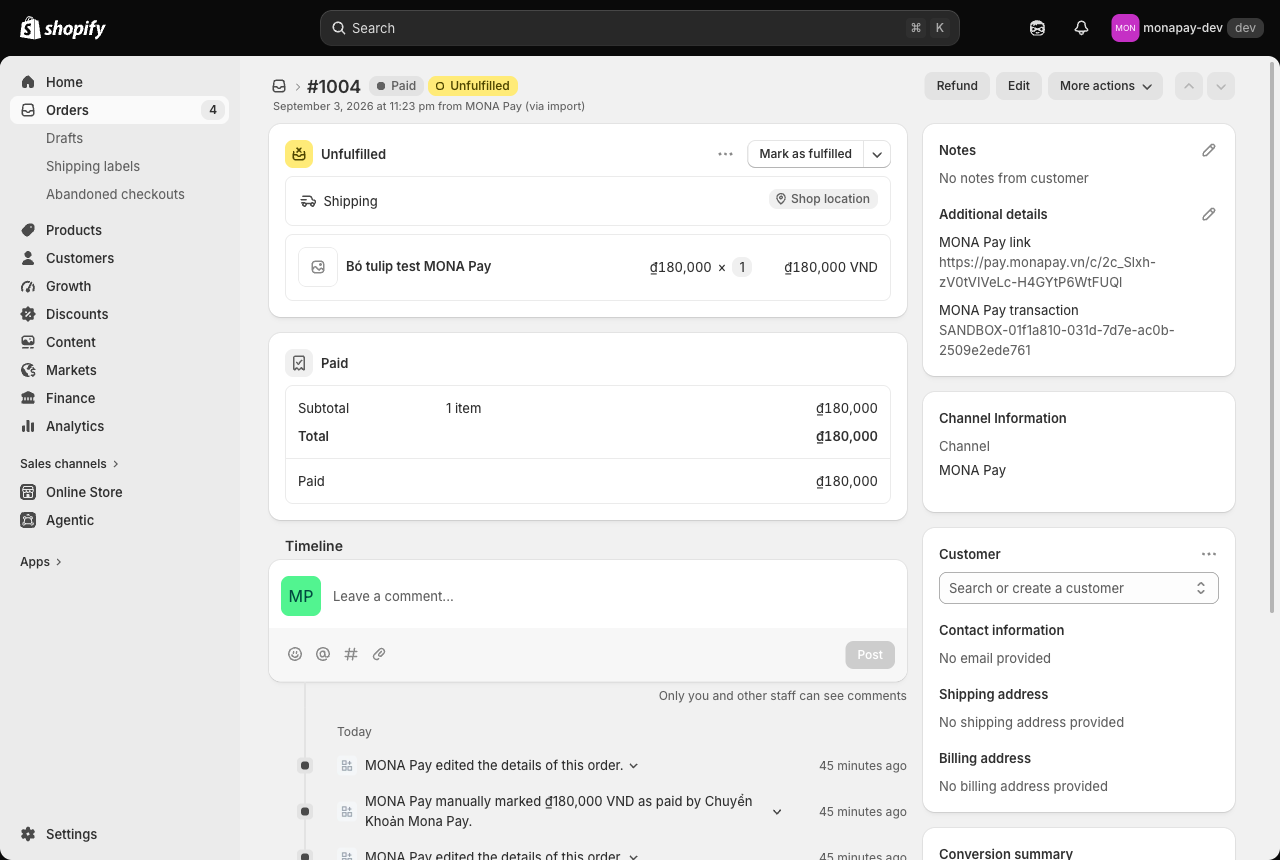Attach a file to the comment
1280x860 pixels.
[379, 654]
